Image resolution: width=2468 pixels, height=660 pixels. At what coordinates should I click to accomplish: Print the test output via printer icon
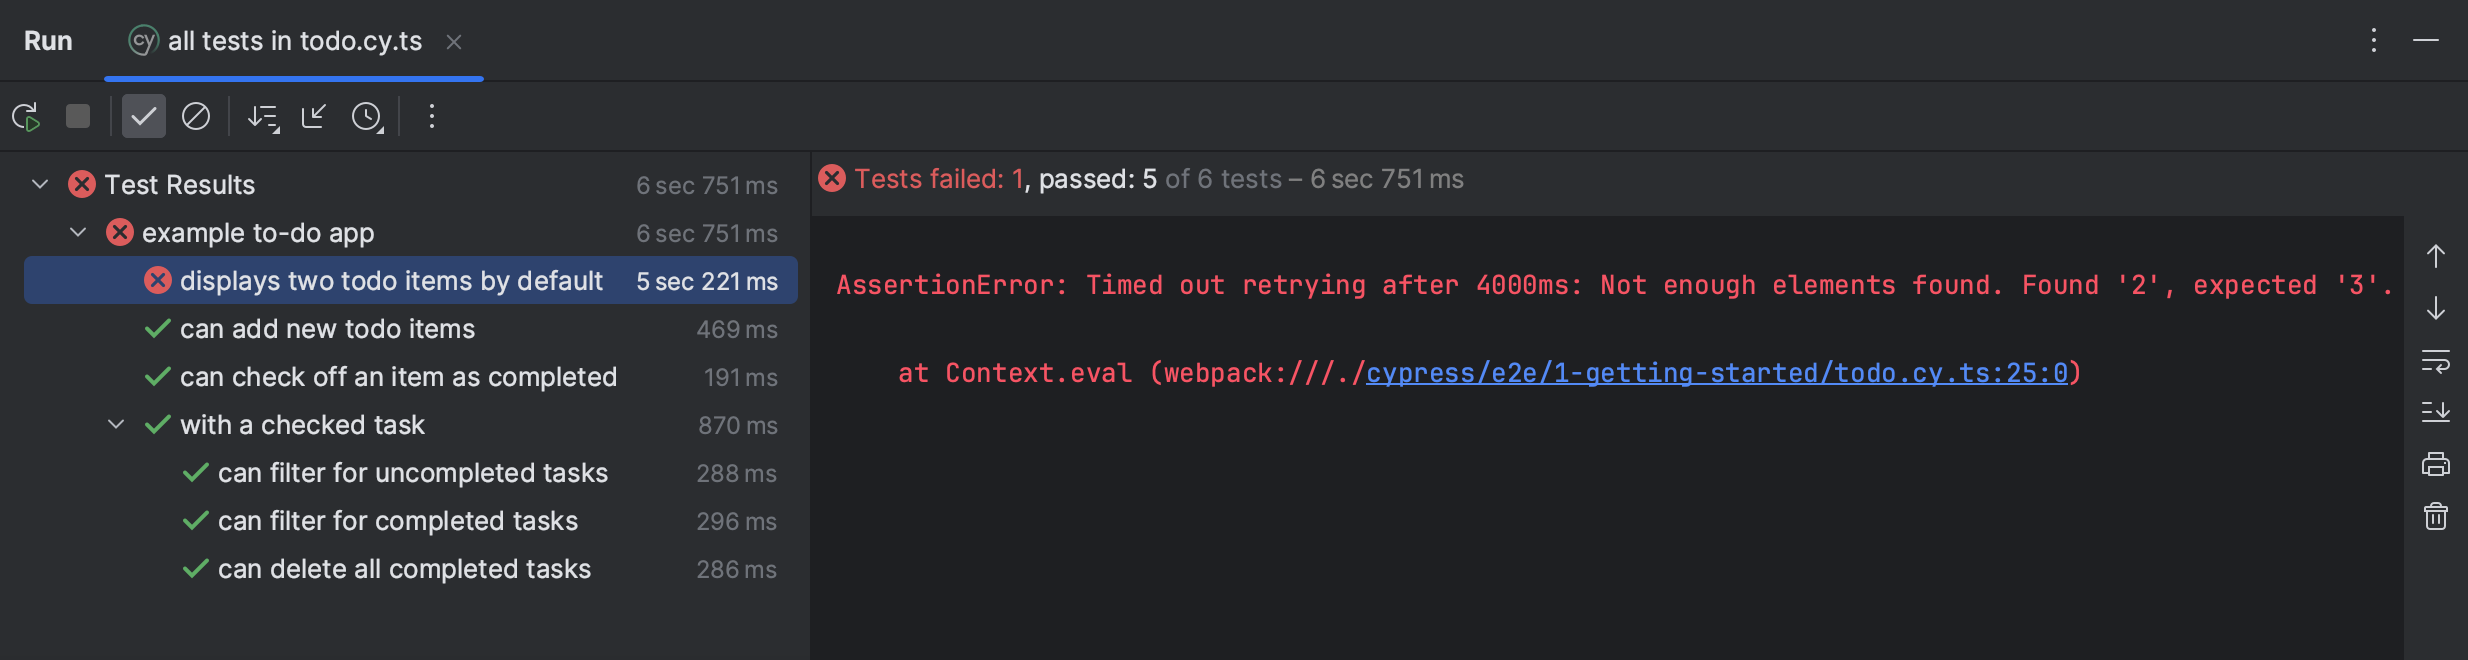point(2437,463)
